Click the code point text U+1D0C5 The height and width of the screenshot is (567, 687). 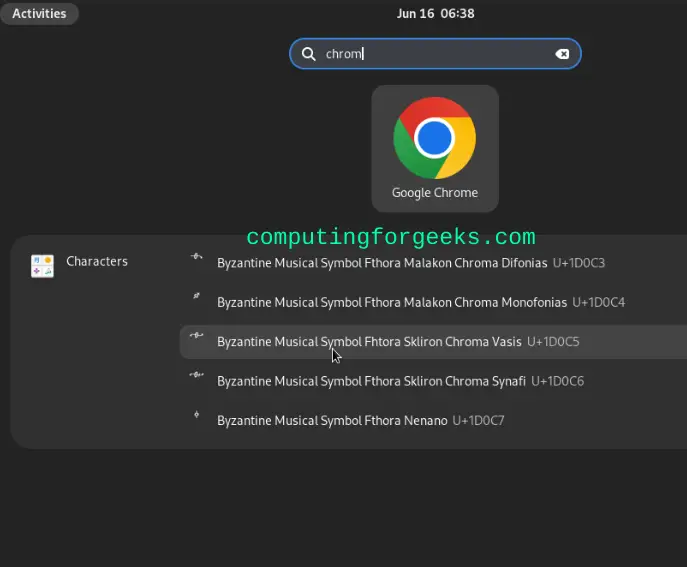tap(553, 342)
